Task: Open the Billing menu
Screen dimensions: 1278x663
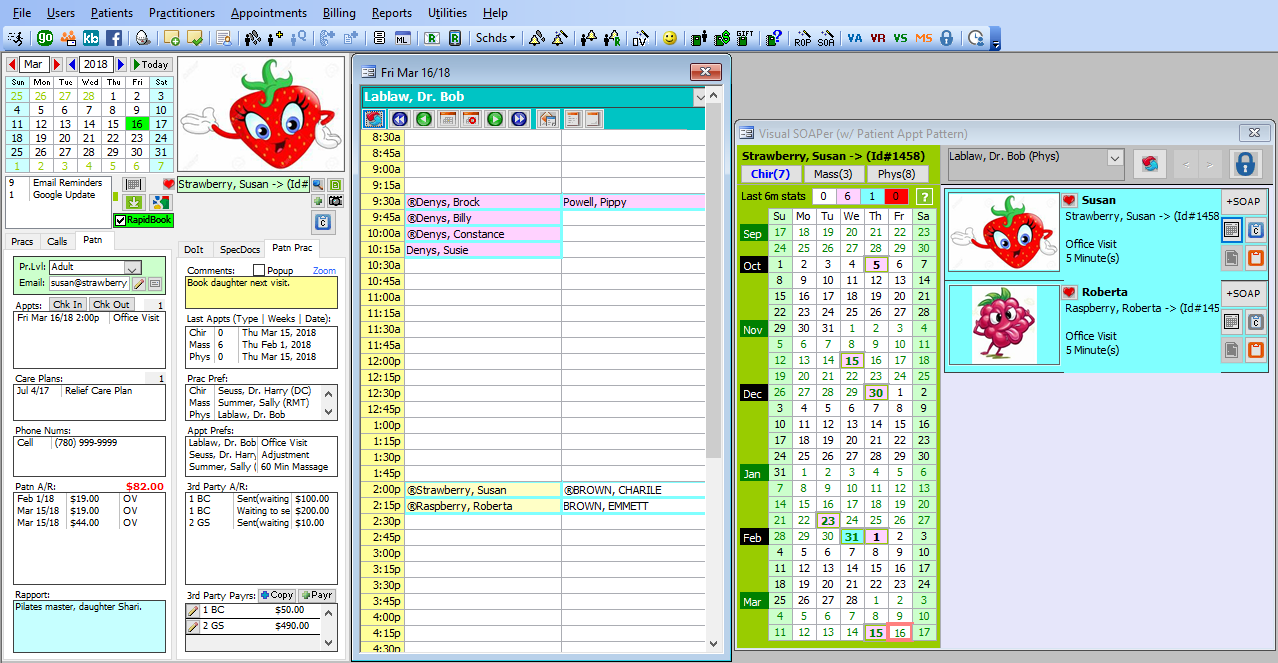Action: 339,13
